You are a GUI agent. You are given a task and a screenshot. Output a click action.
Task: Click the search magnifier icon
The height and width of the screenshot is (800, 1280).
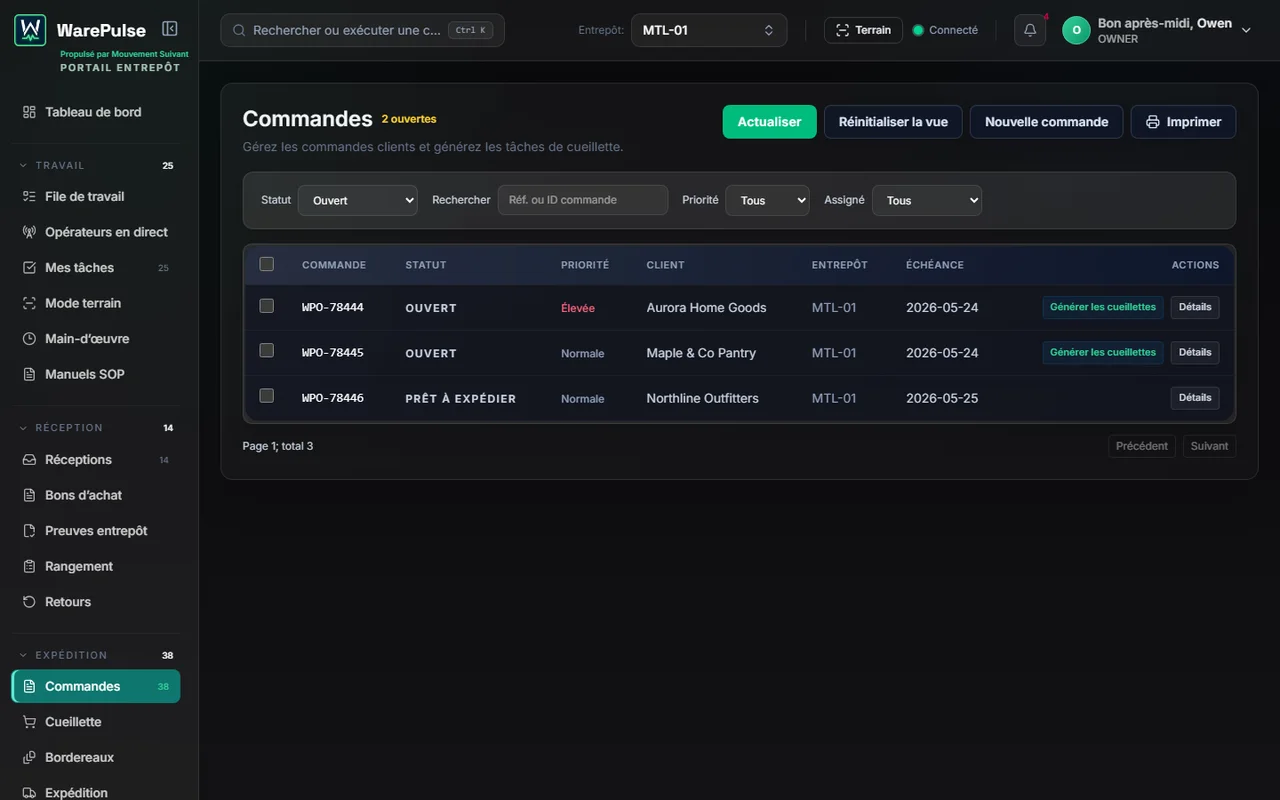click(239, 30)
